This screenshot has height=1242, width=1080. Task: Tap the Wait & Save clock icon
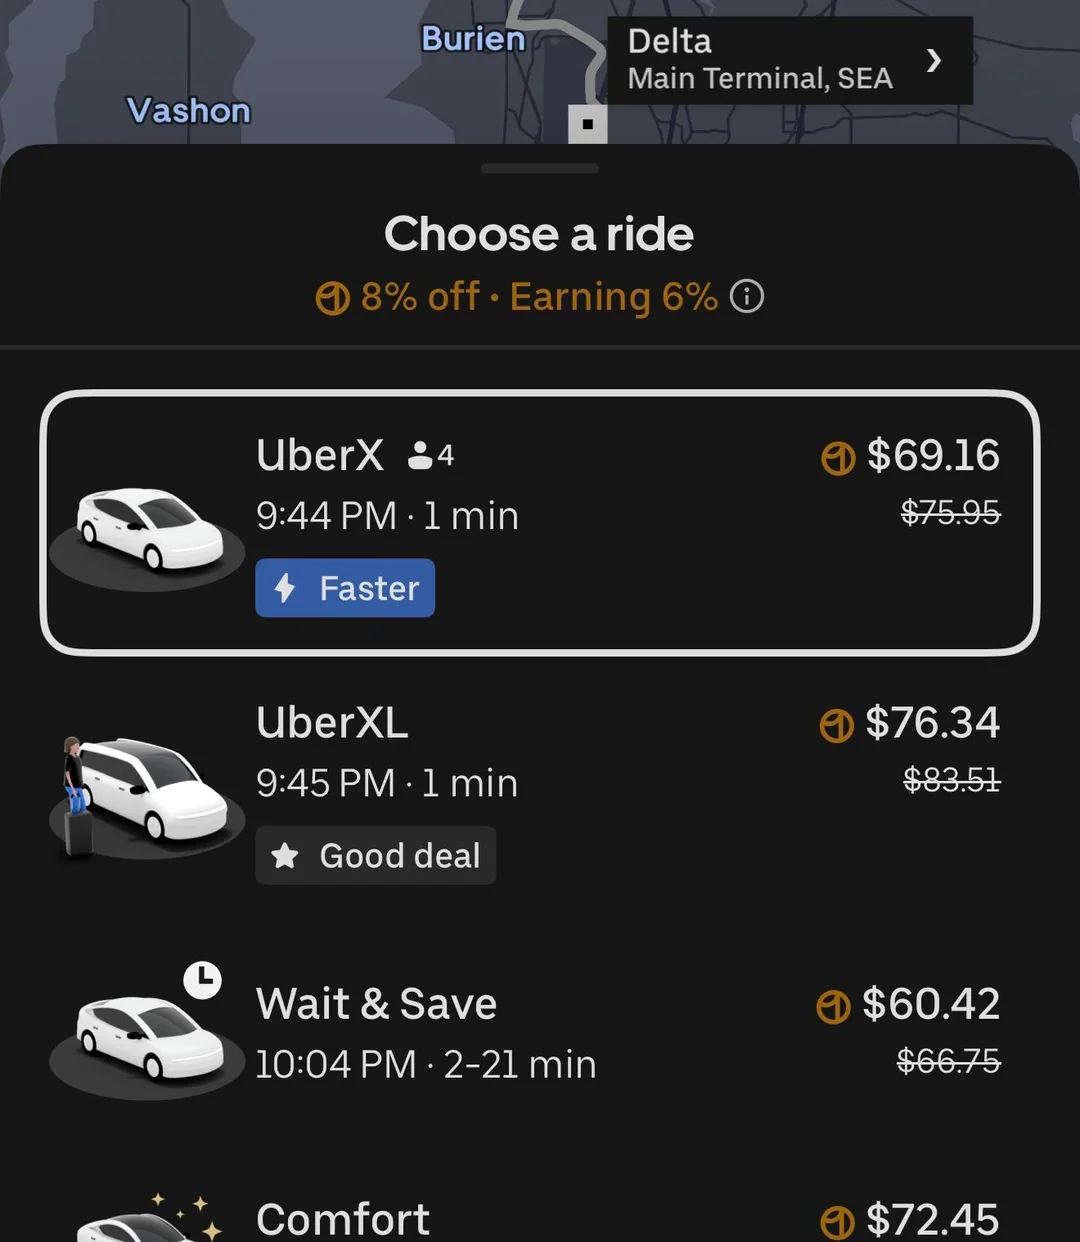point(203,980)
